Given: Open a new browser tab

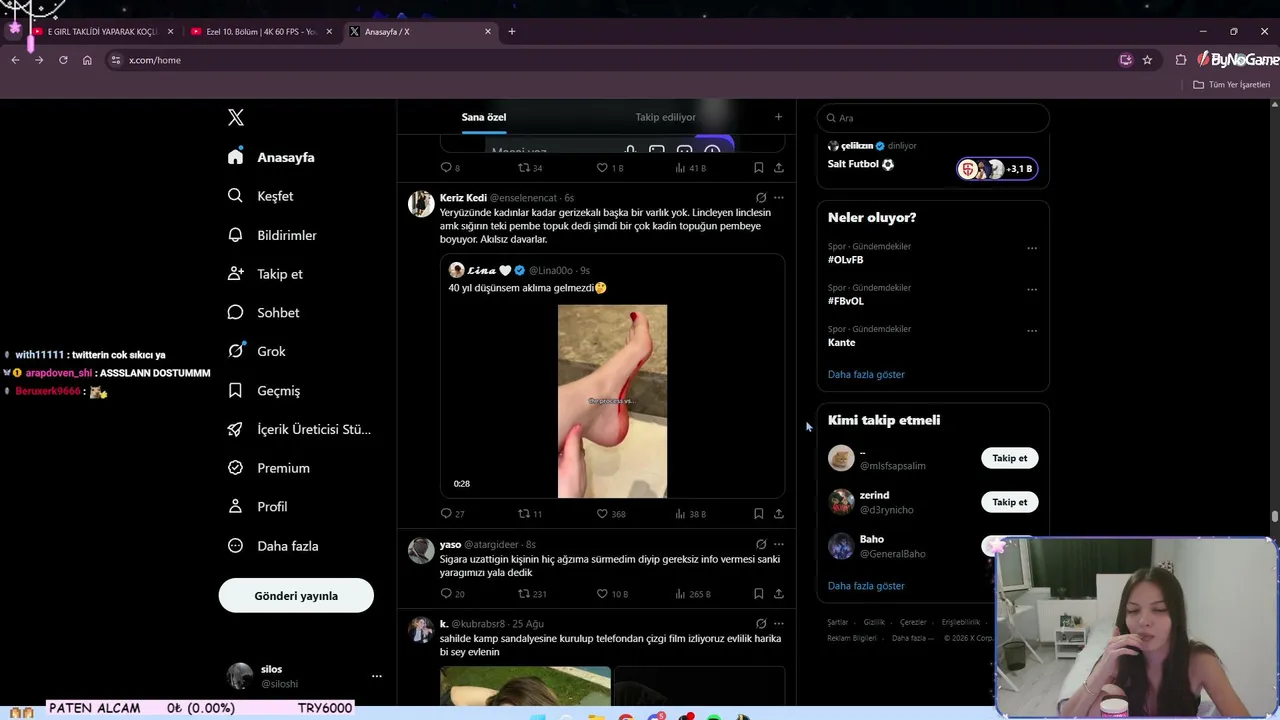Looking at the screenshot, I should pyautogui.click(x=512, y=32).
